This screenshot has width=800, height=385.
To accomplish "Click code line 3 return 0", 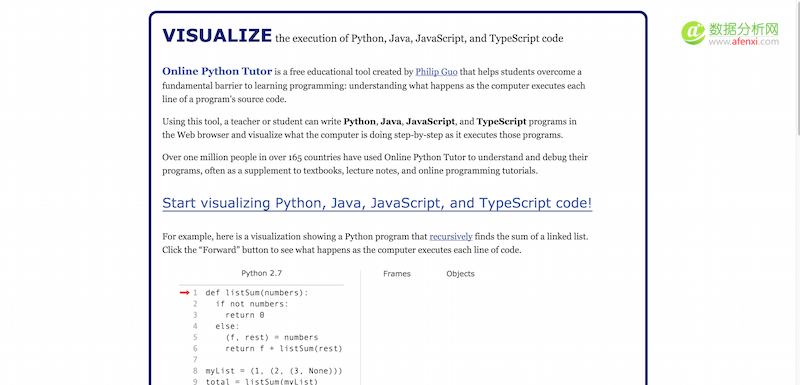I will point(244,315).
